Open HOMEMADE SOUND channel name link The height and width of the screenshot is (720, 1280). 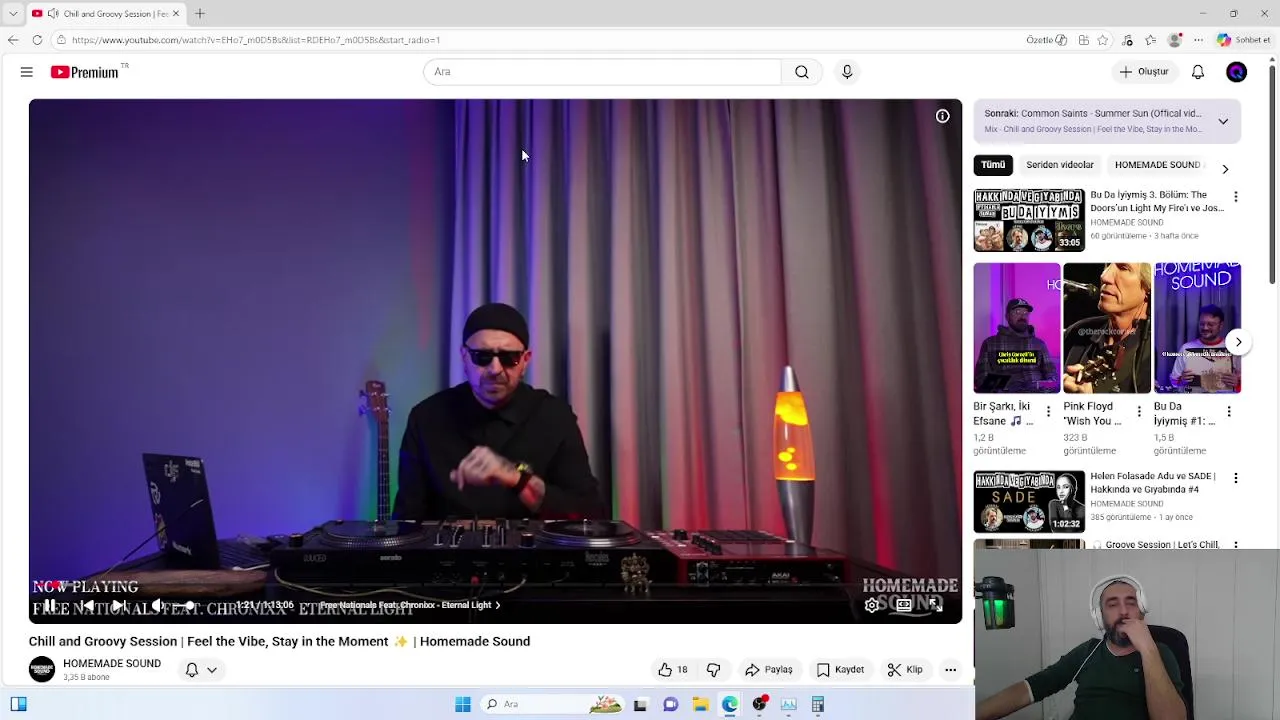tap(112, 663)
